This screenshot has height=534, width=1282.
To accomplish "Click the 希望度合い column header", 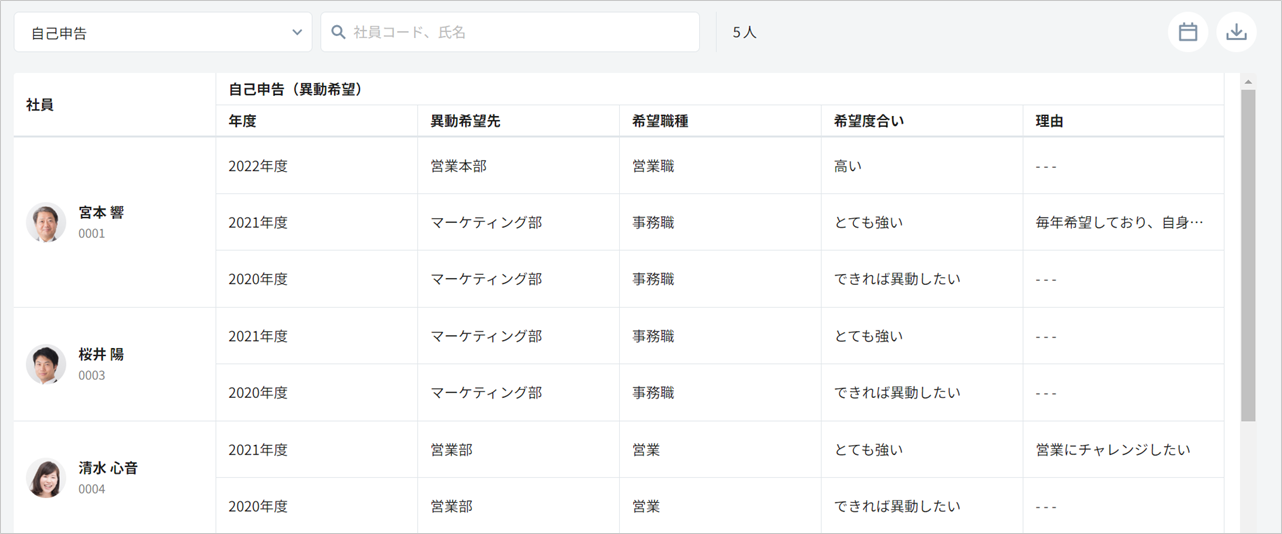I will click(868, 121).
